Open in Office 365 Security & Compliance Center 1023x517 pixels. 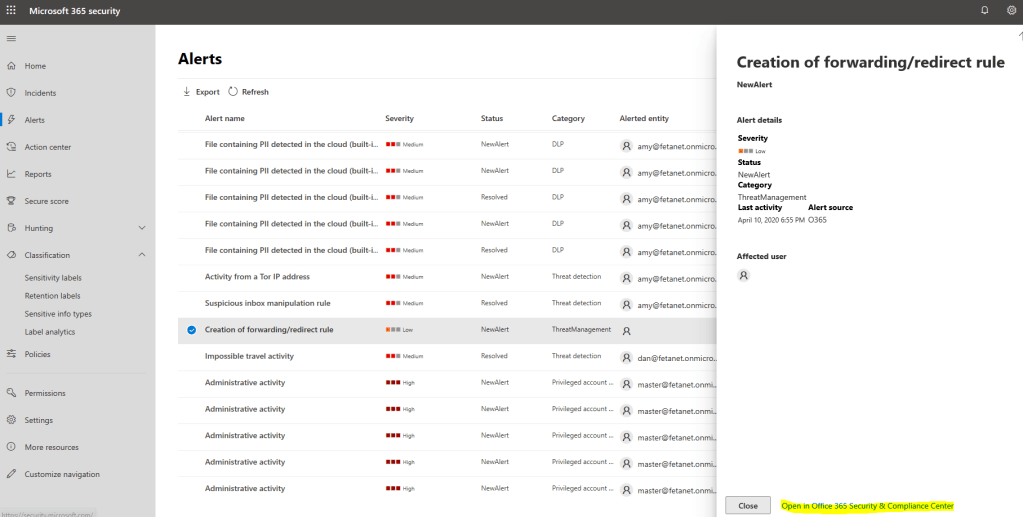click(867, 506)
